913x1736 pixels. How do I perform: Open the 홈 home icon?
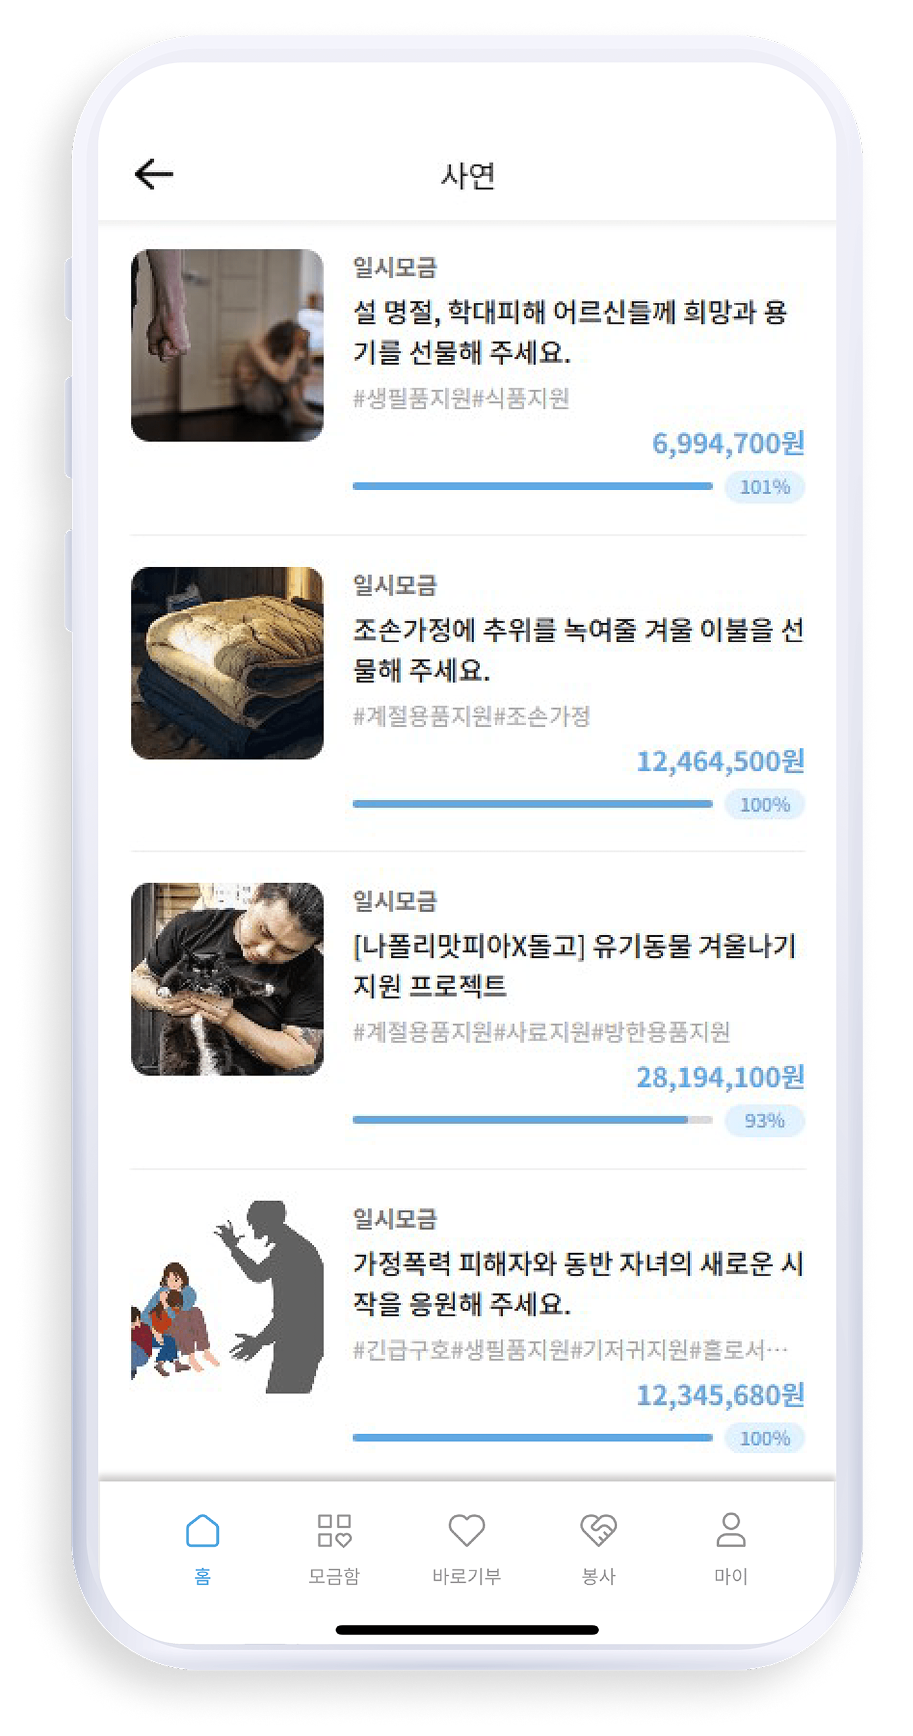(202, 1530)
